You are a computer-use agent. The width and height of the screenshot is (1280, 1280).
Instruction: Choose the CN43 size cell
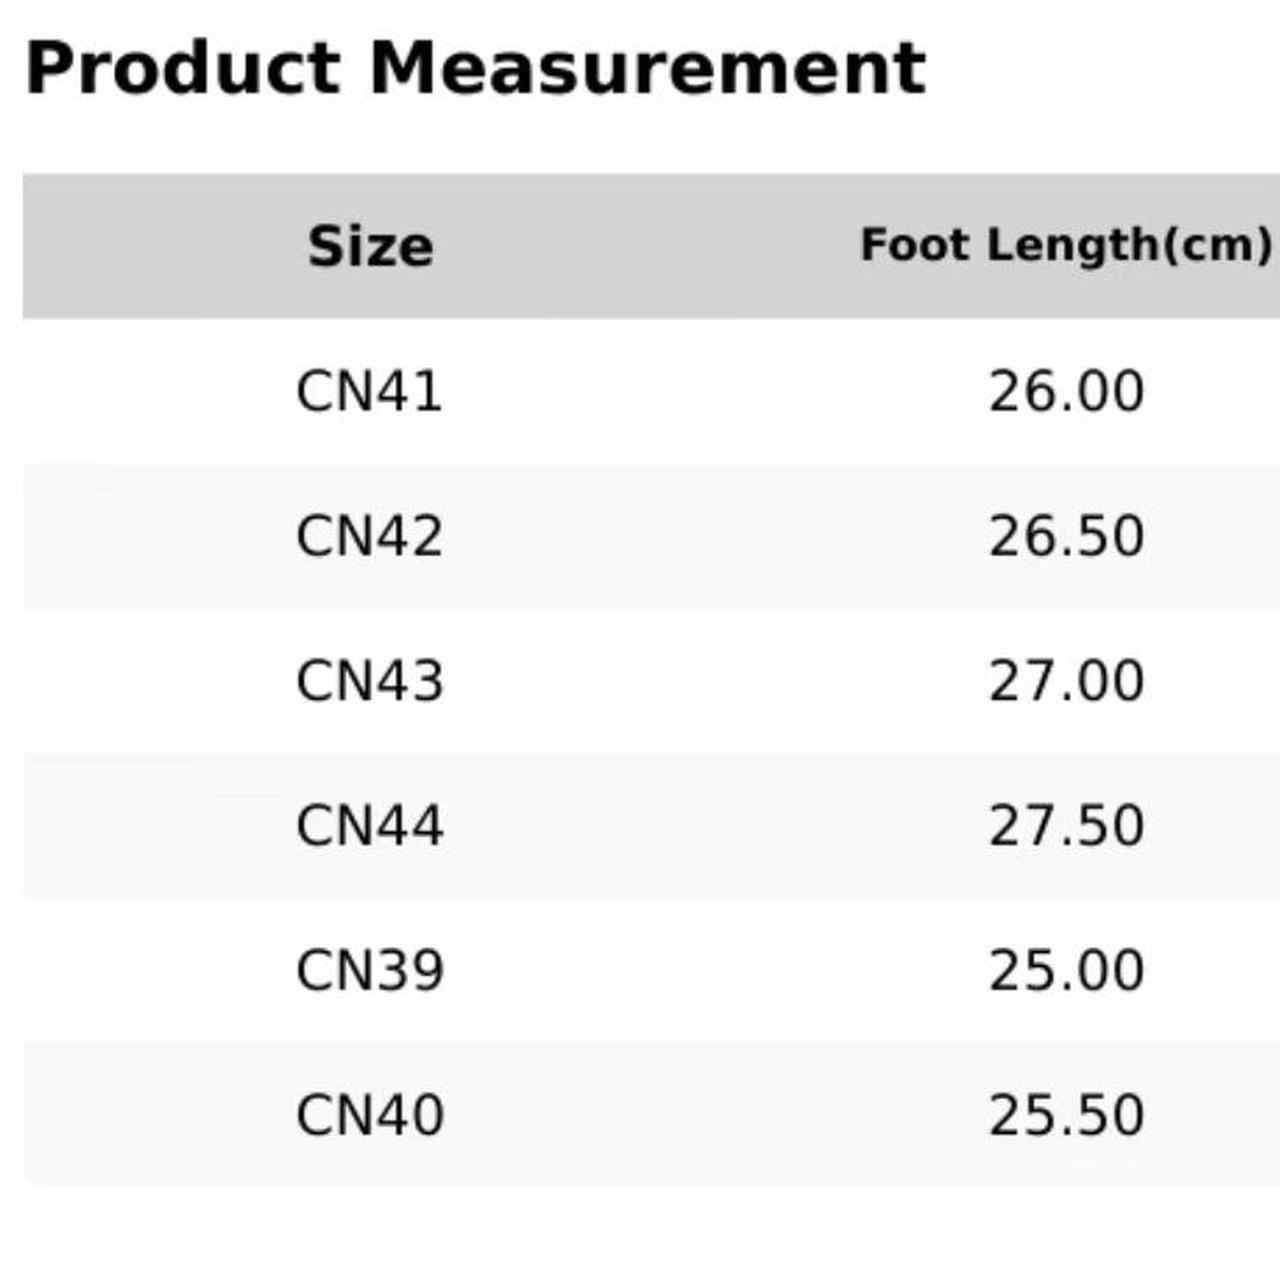pyautogui.click(x=369, y=681)
